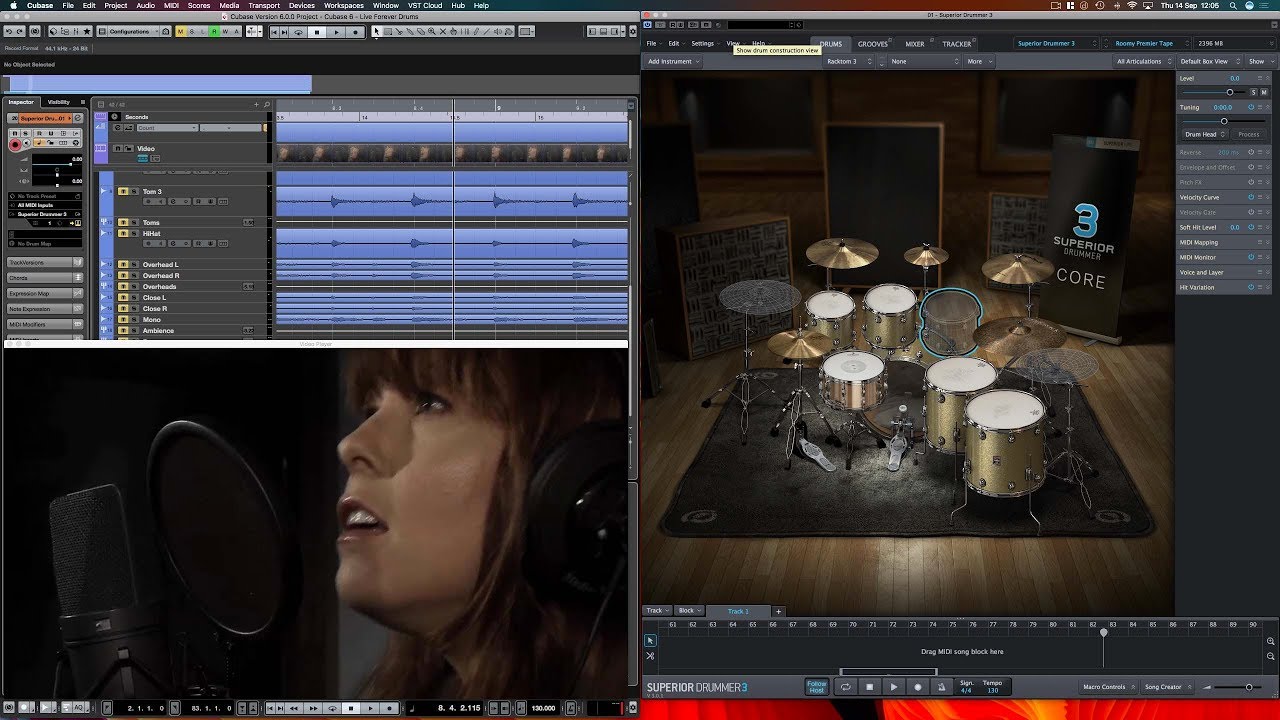Zoom in on the Superior Drummer timeline
The height and width of the screenshot is (720, 1280).
1270,641
